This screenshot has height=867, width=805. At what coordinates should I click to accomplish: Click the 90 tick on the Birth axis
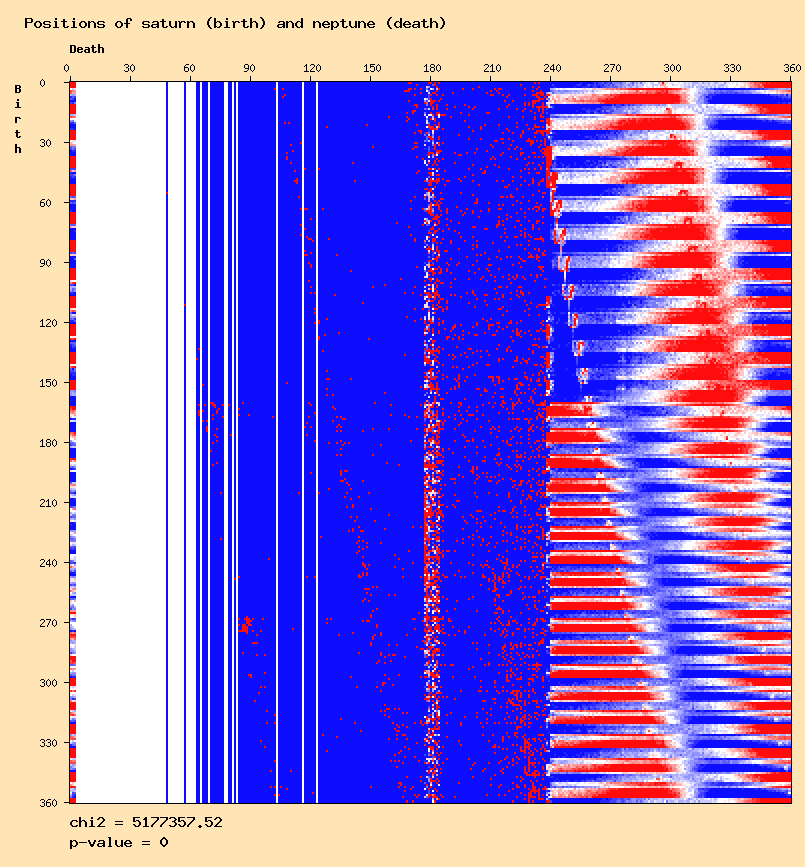click(45, 263)
